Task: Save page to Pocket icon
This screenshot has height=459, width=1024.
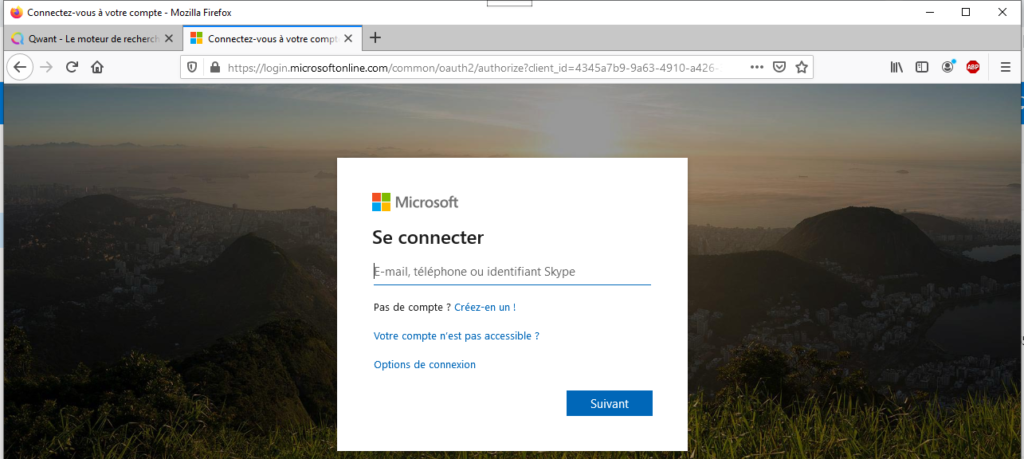Action: [779, 67]
